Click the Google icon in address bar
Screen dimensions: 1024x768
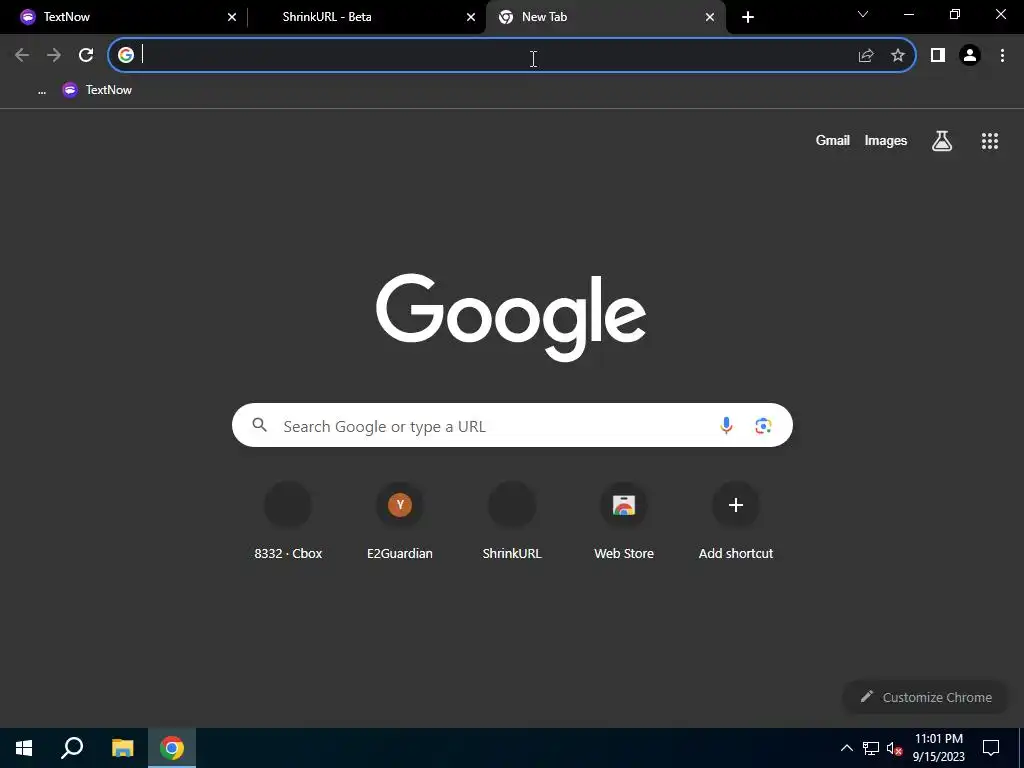point(126,55)
